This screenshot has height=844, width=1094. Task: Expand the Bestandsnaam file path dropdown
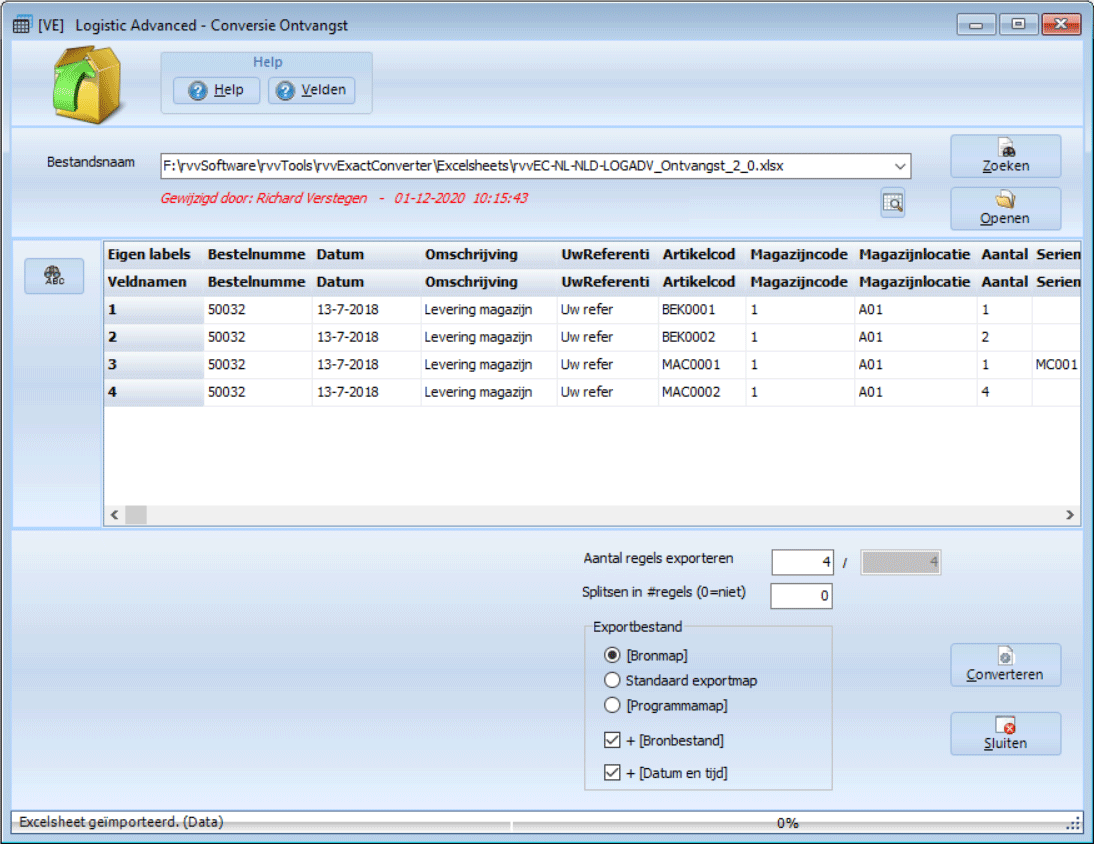tap(900, 166)
